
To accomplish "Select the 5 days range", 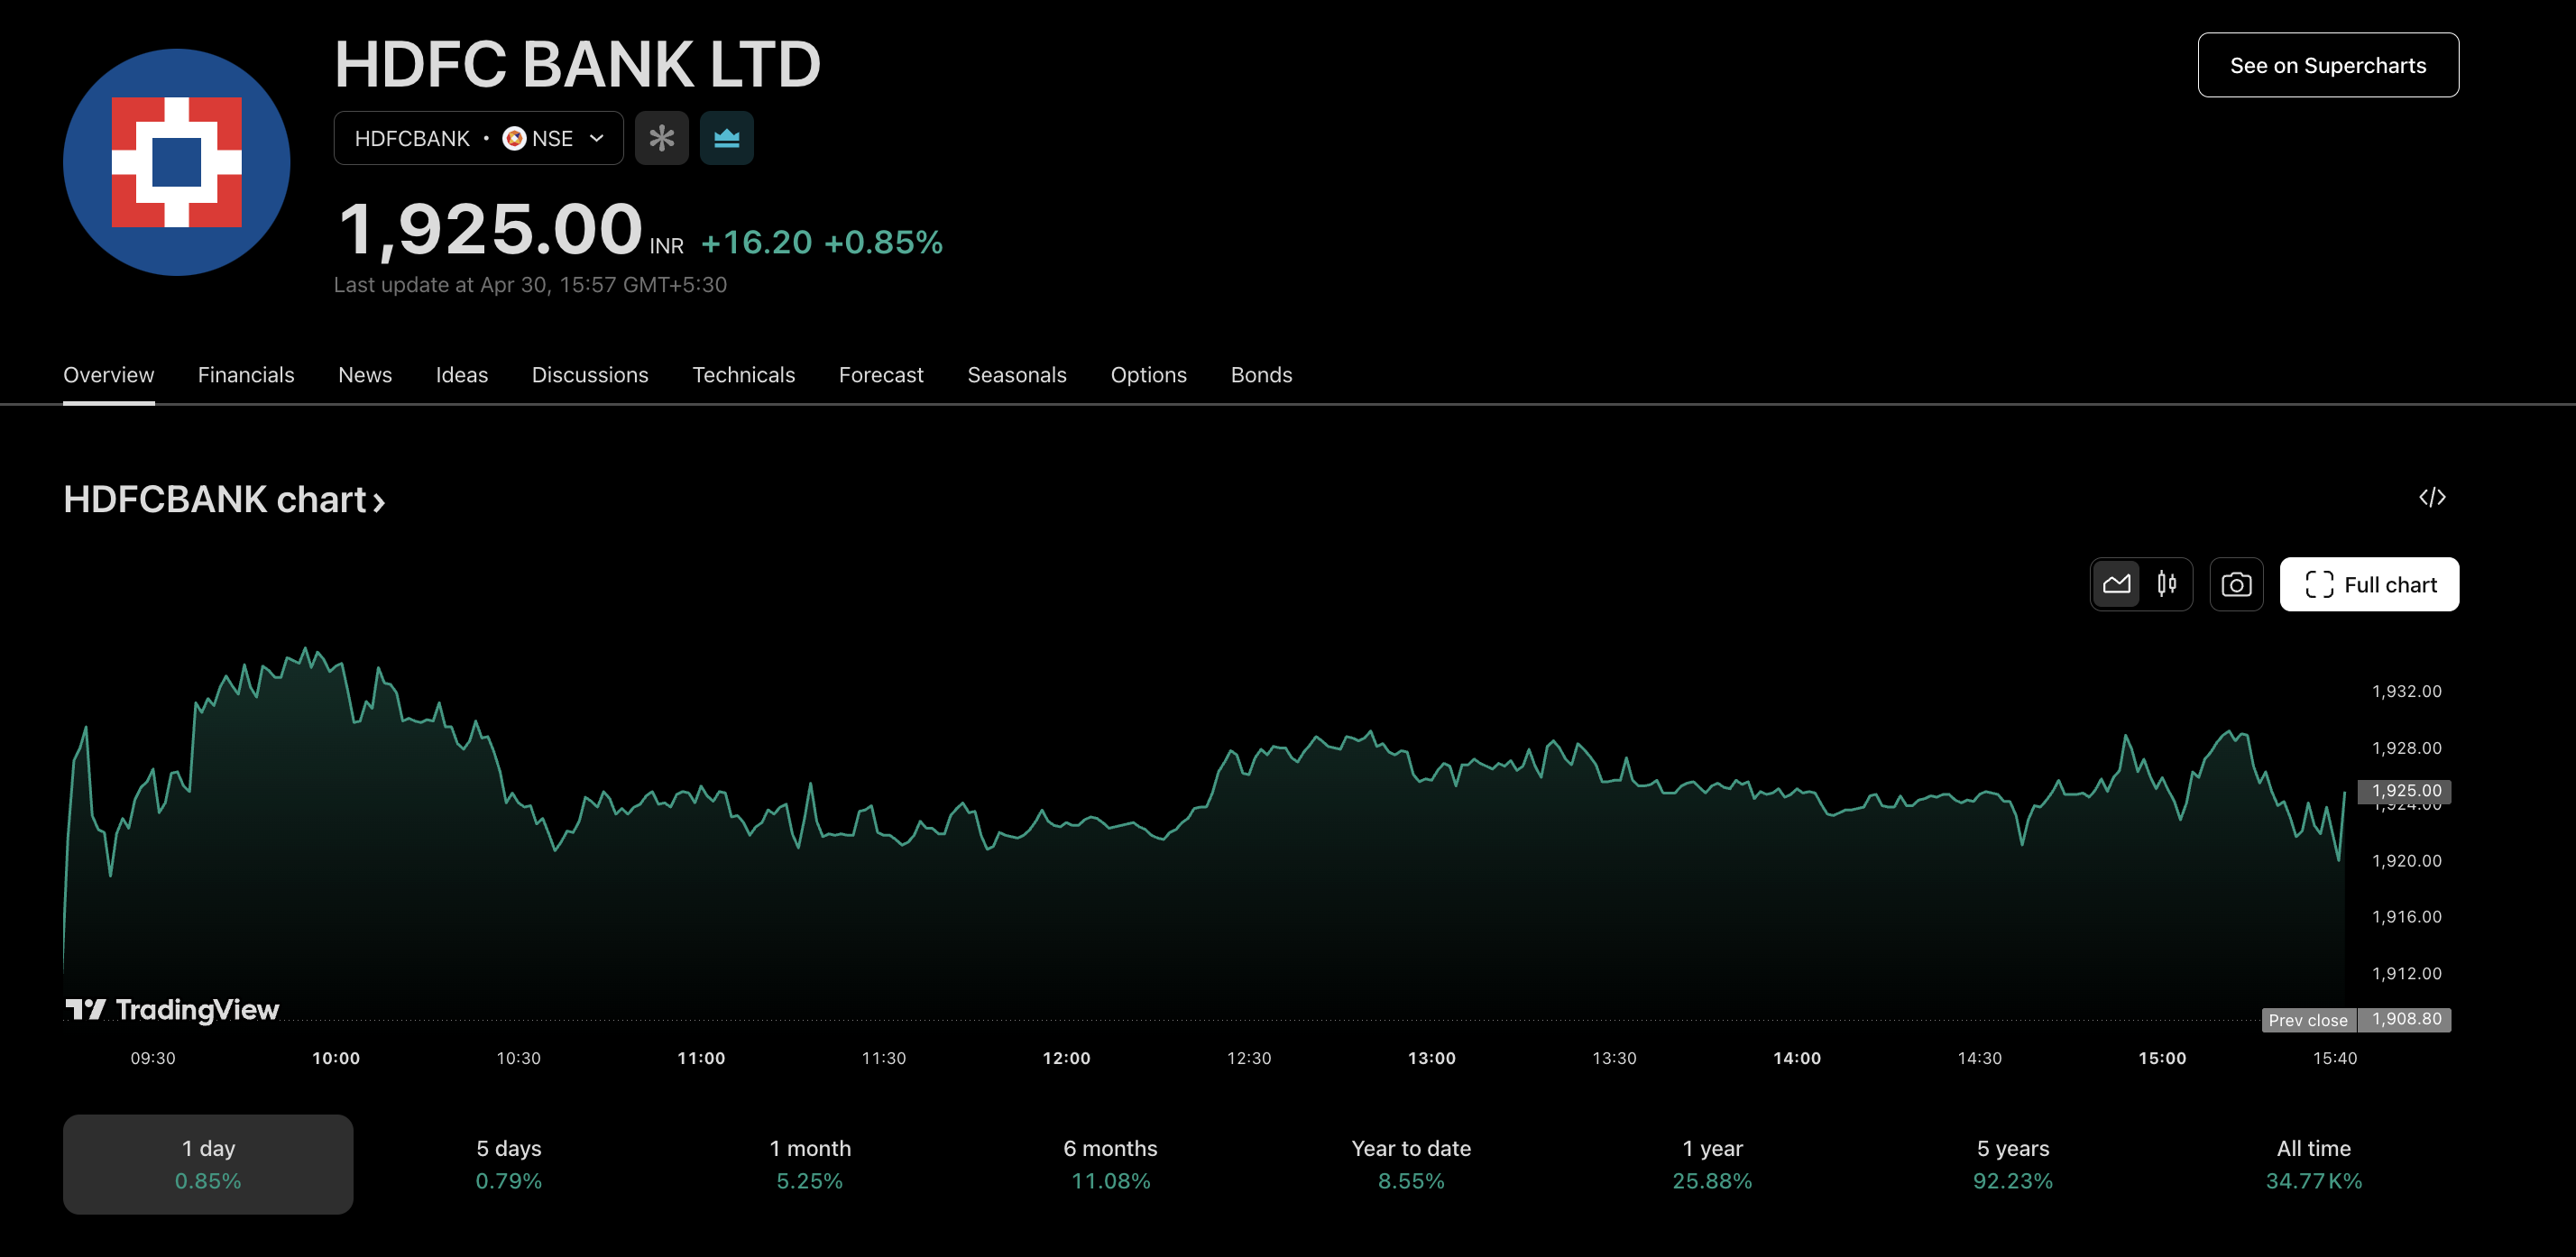I will point(509,1164).
